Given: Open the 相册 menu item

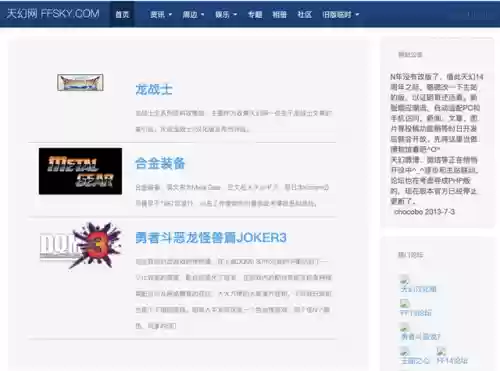Looking at the screenshot, I should [x=279, y=14].
